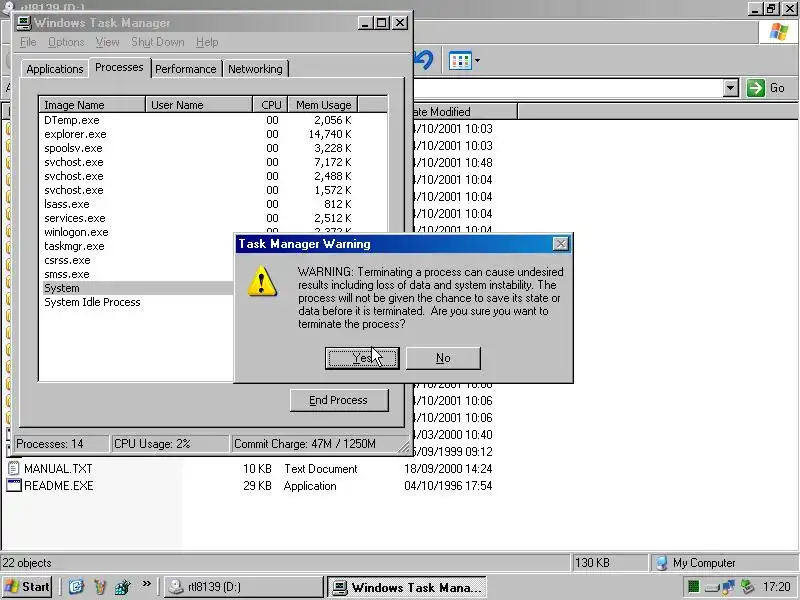Click the network connection tray icon

click(x=729, y=587)
